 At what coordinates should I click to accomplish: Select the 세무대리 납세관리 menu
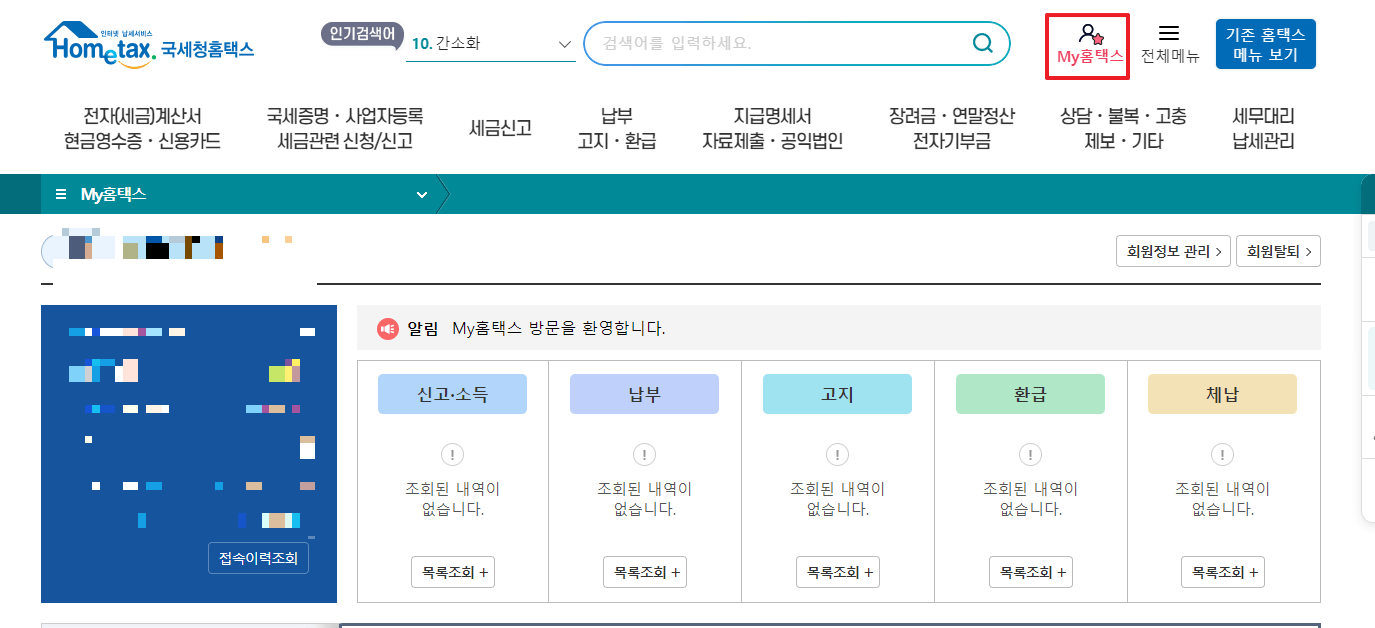(1263, 127)
